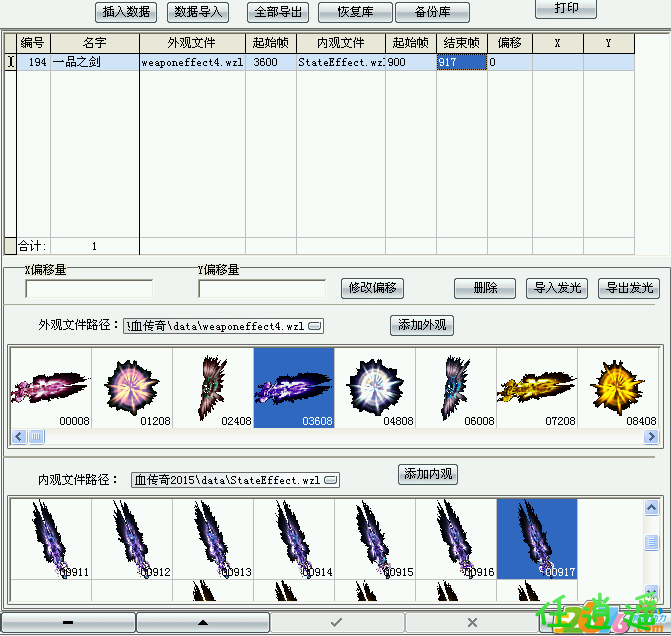
Task: Click the checkmark post-edit button
Action: (337, 623)
